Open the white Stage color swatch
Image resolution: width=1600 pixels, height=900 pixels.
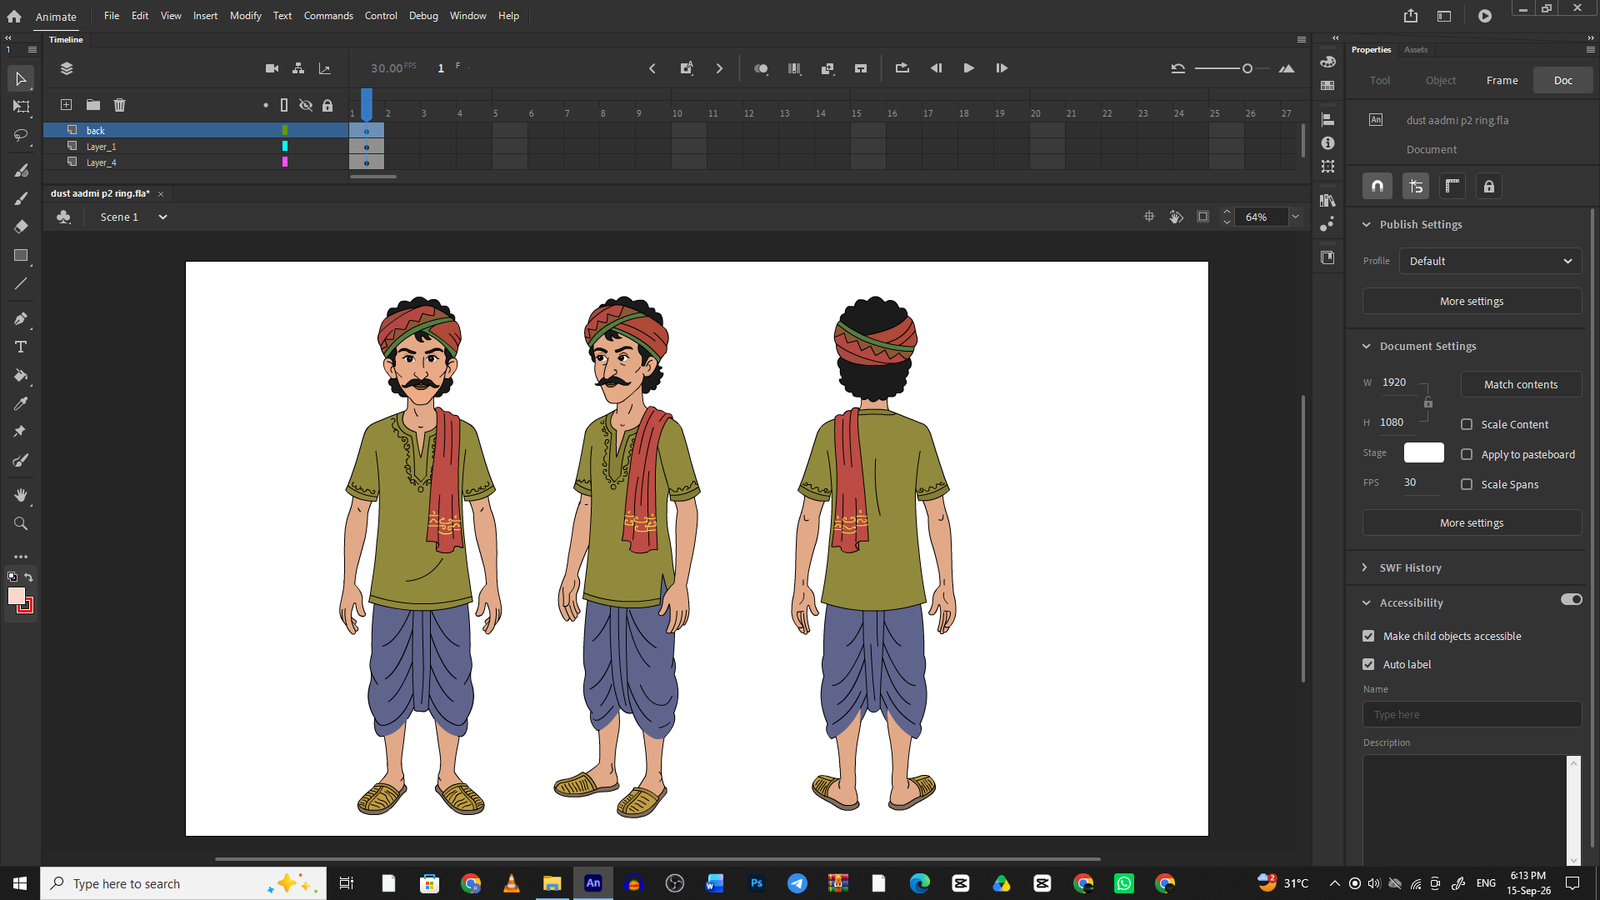[x=1424, y=453]
